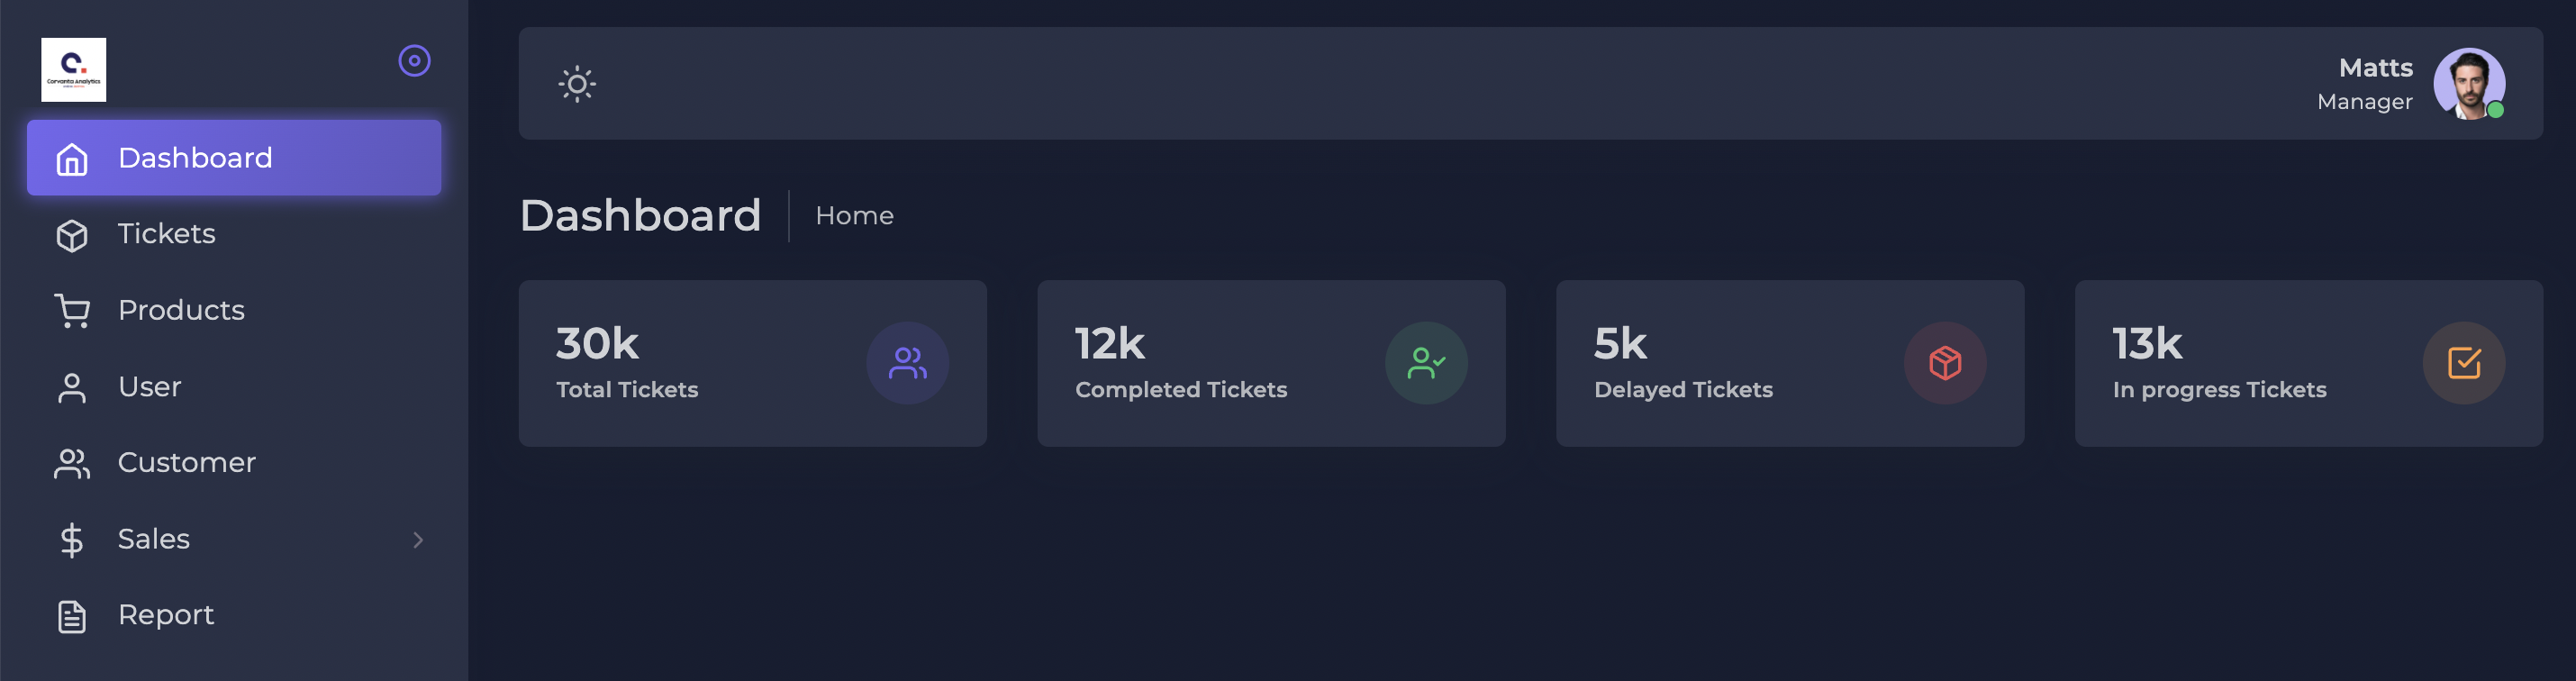Click the Delayed Tickets box icon
Image resolution: width=2576 pixels, height=681 pixels.
tap(1944, 363)
